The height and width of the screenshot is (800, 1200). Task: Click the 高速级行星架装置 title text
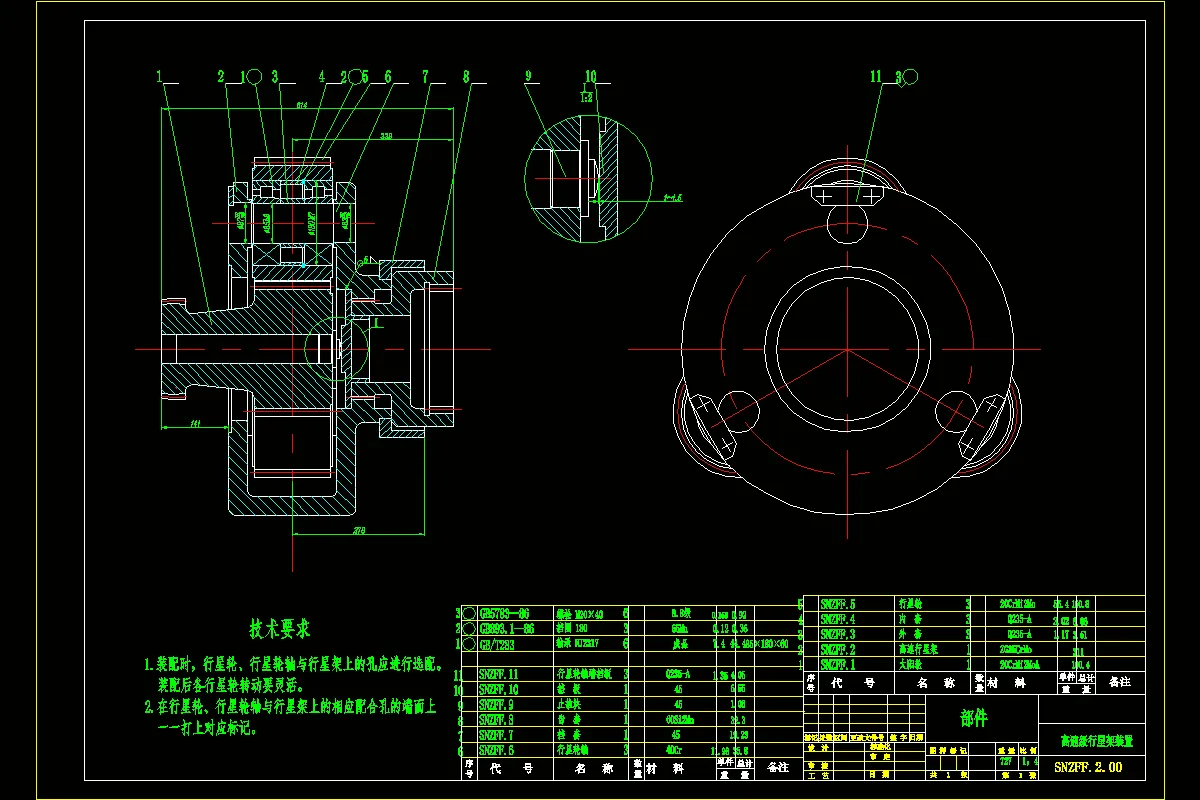tap(1097, 741)
